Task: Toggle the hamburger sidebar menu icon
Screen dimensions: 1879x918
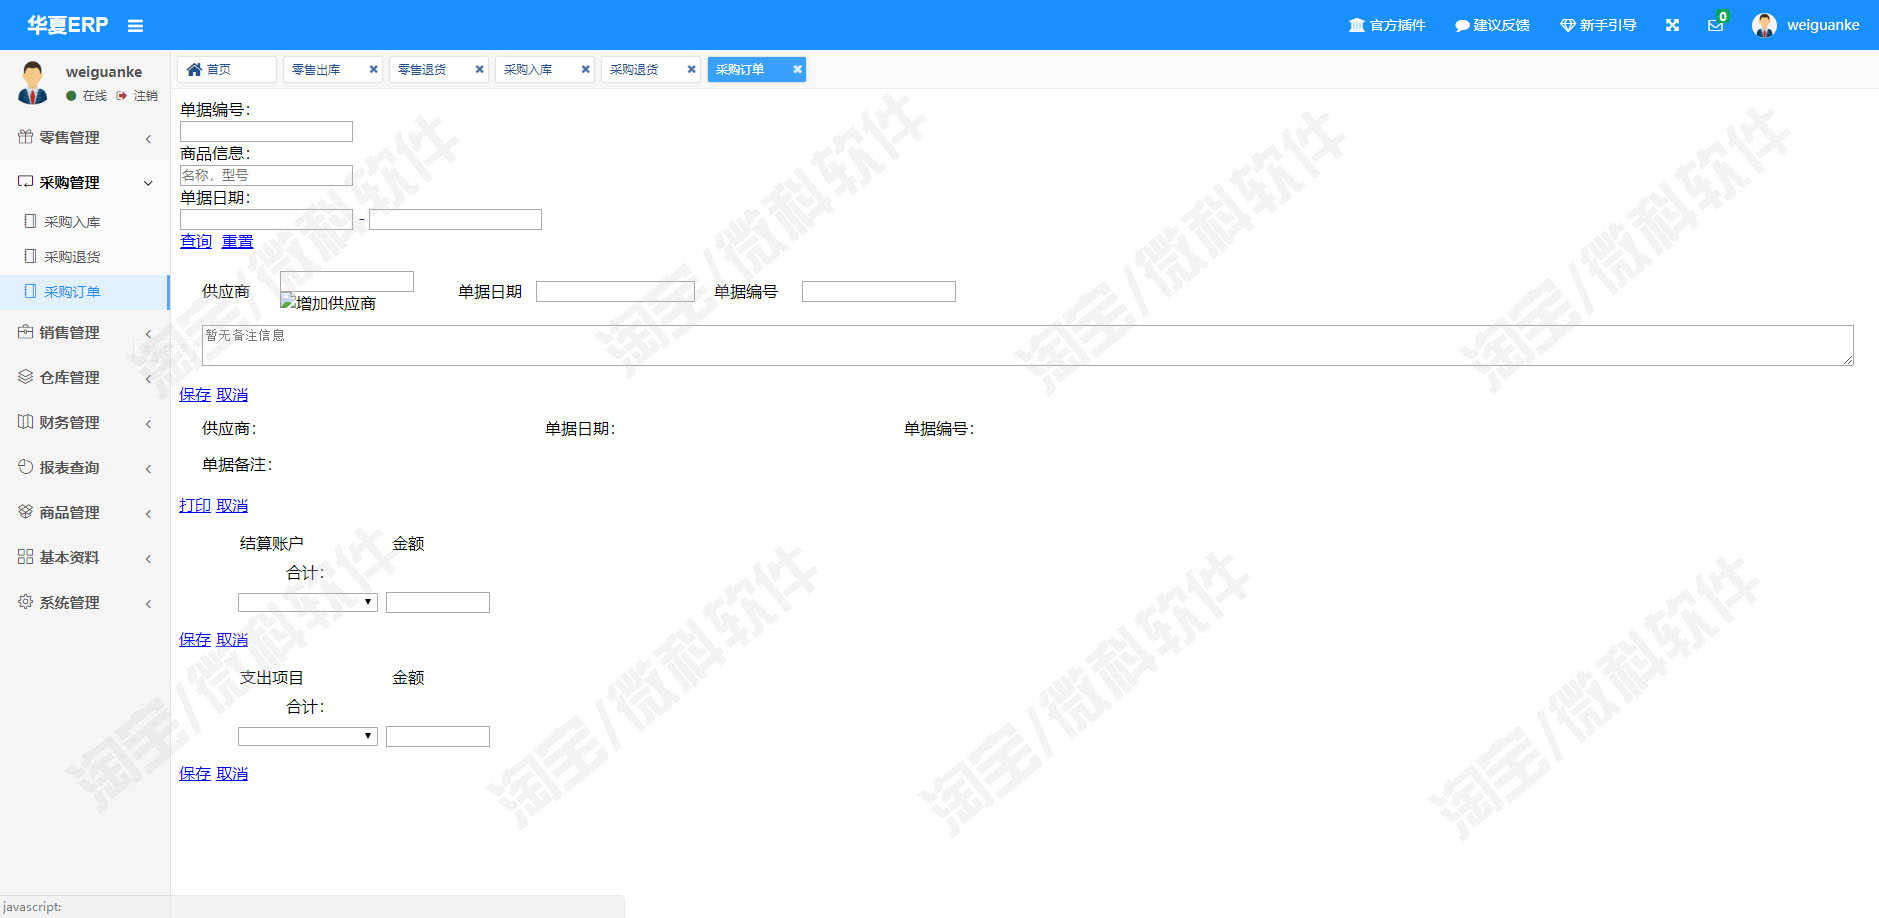Action: (x=135, y=26)
